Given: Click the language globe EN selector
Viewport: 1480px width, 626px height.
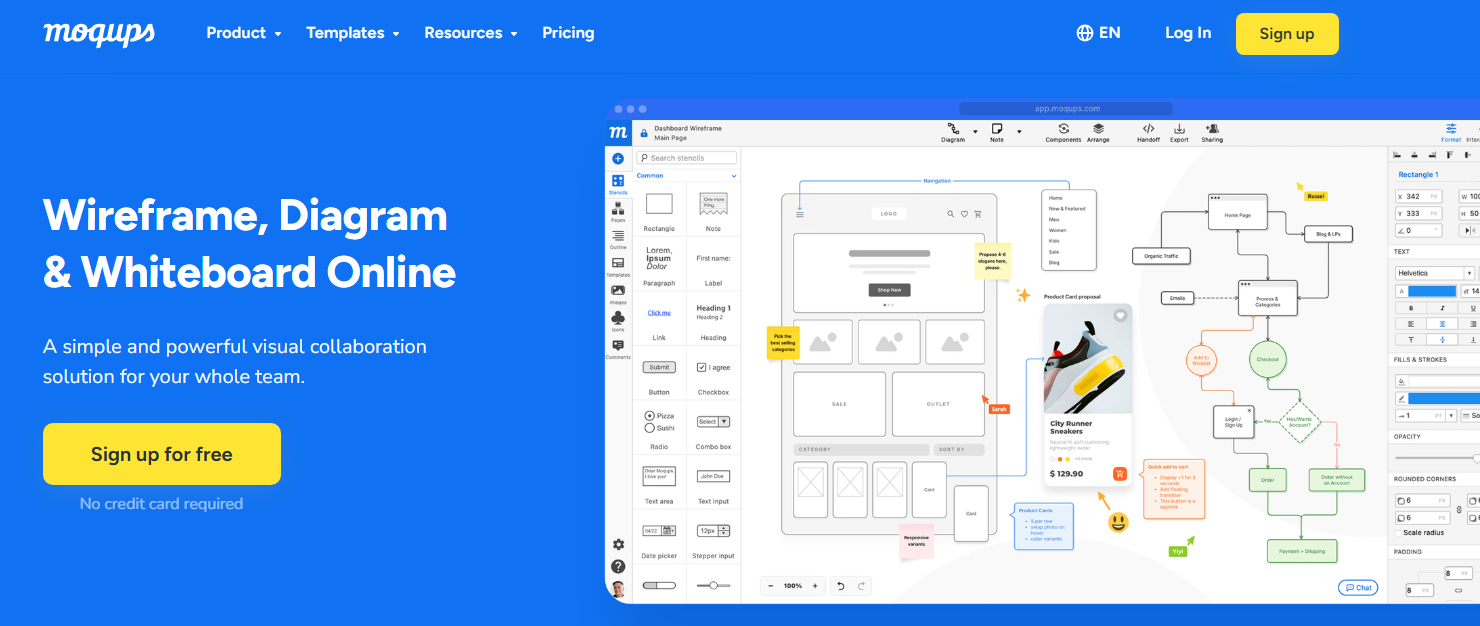Looking at the screenshot, I should pos(1098,33).
